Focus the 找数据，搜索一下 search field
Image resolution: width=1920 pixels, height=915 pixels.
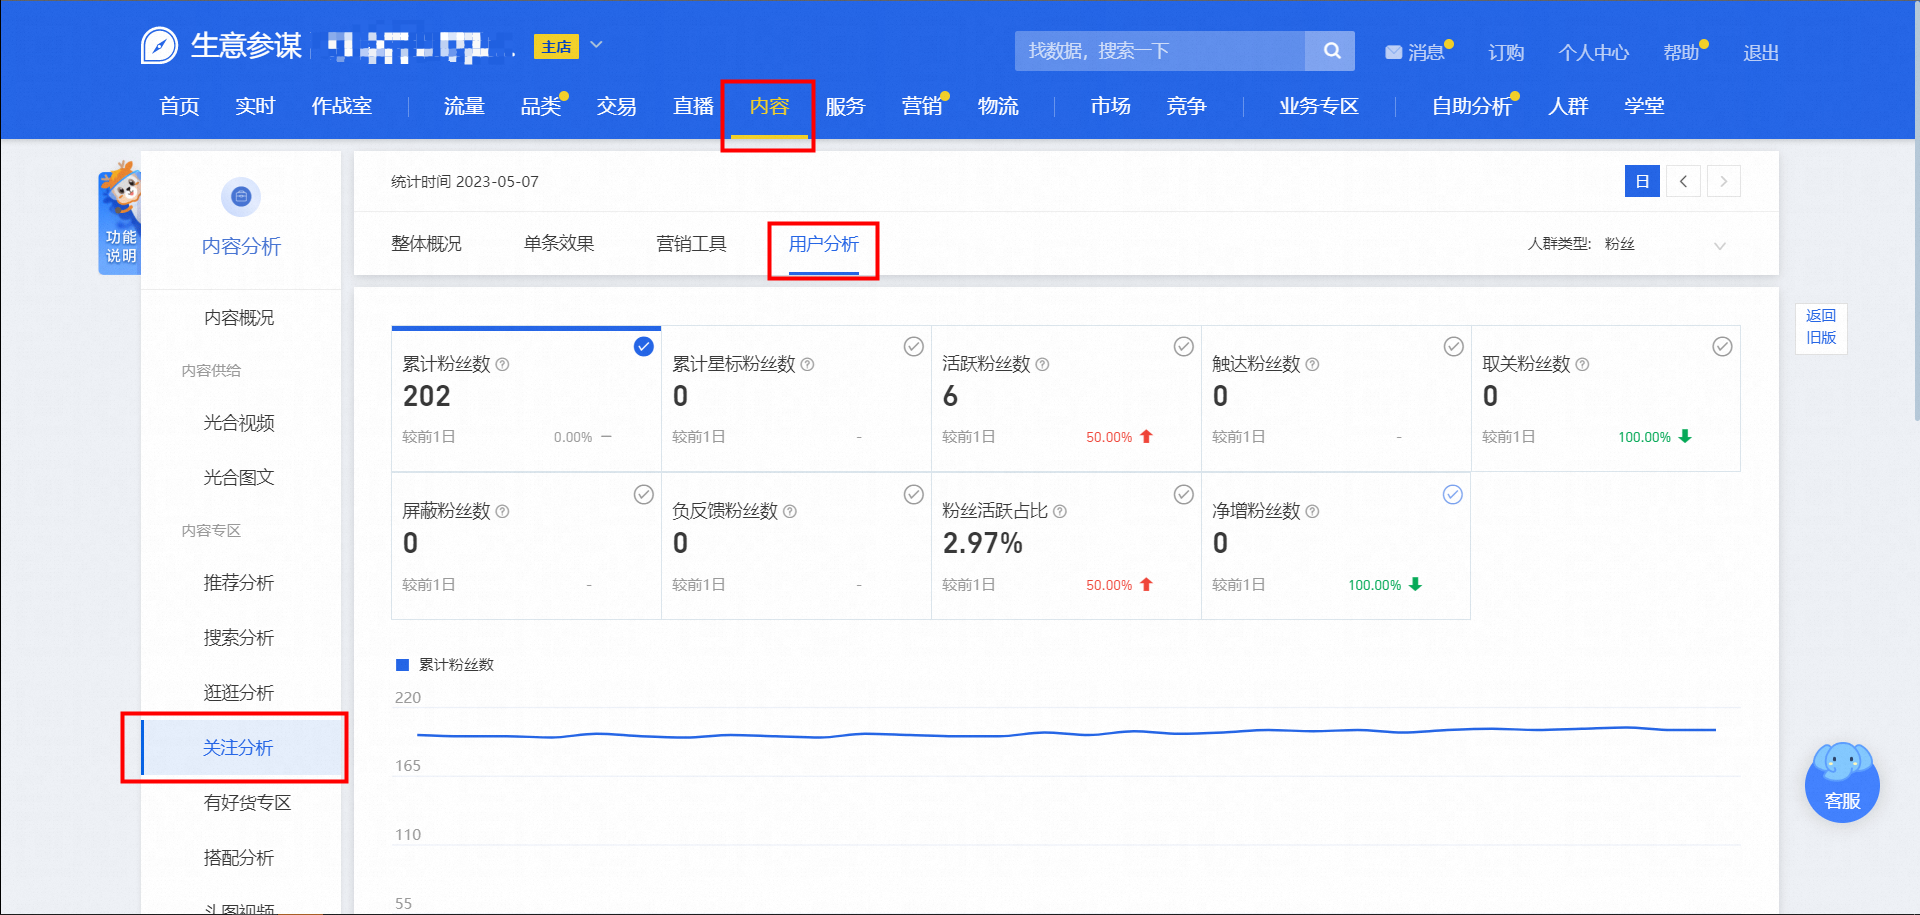tap(1160, 51)
